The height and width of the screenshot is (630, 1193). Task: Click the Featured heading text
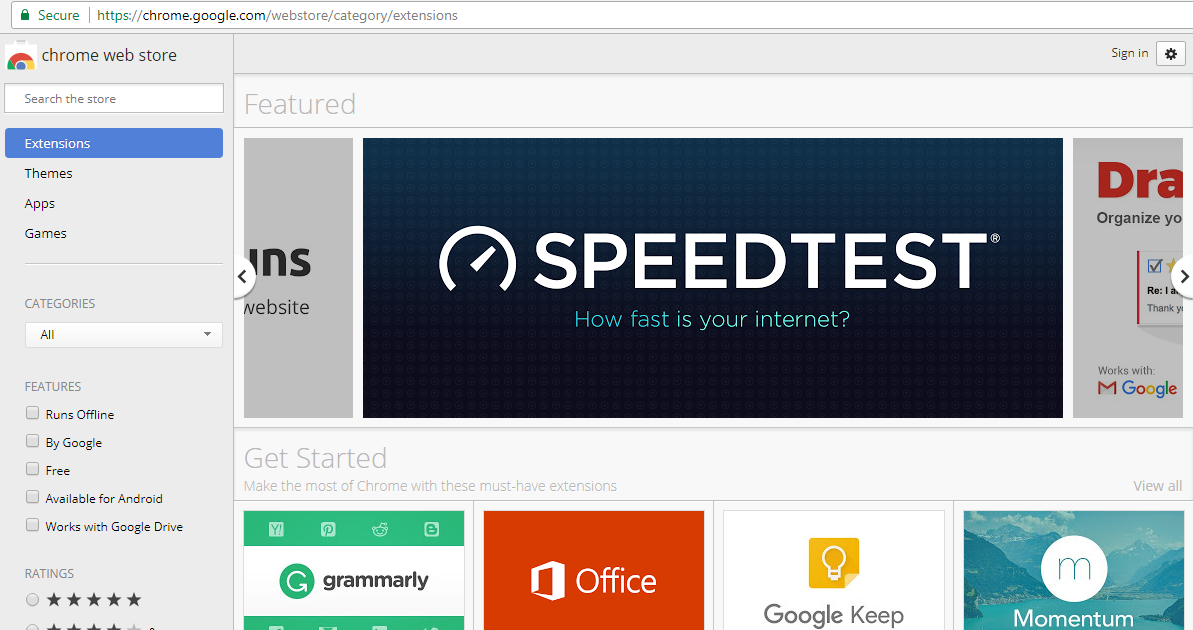[x=300, y=104]
